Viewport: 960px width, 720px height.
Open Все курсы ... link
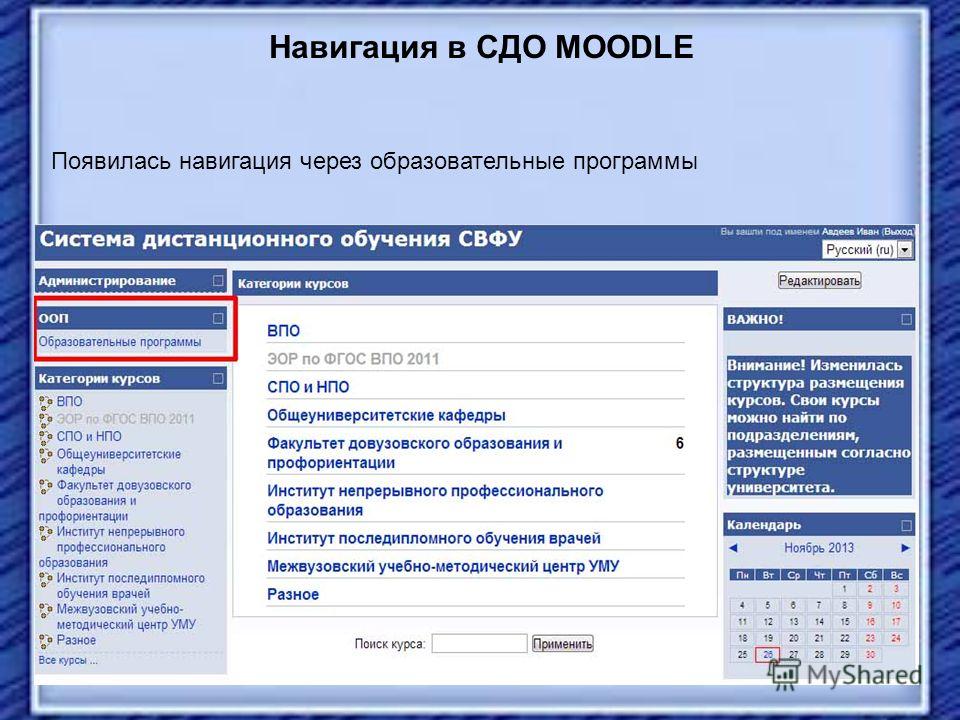point(67,661)
